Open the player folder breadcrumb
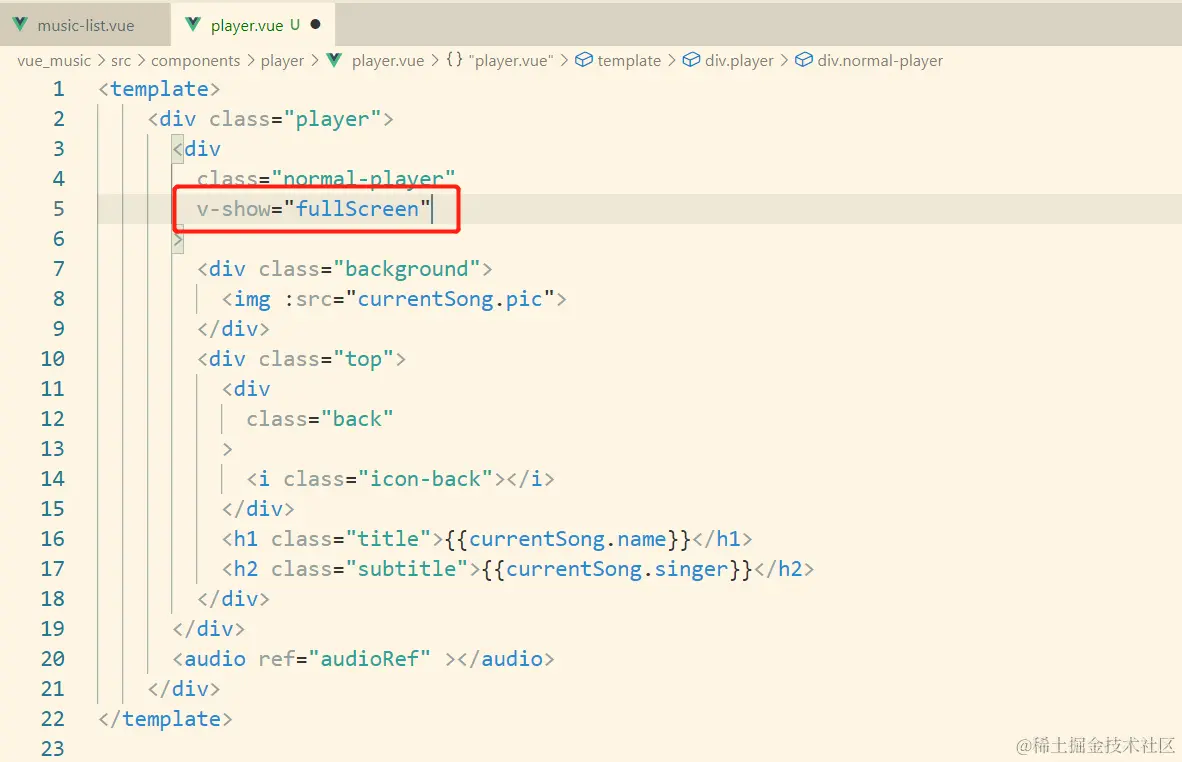Image resolution: width=1182 pixels, height=762 pixels. [x=282, y=60]
